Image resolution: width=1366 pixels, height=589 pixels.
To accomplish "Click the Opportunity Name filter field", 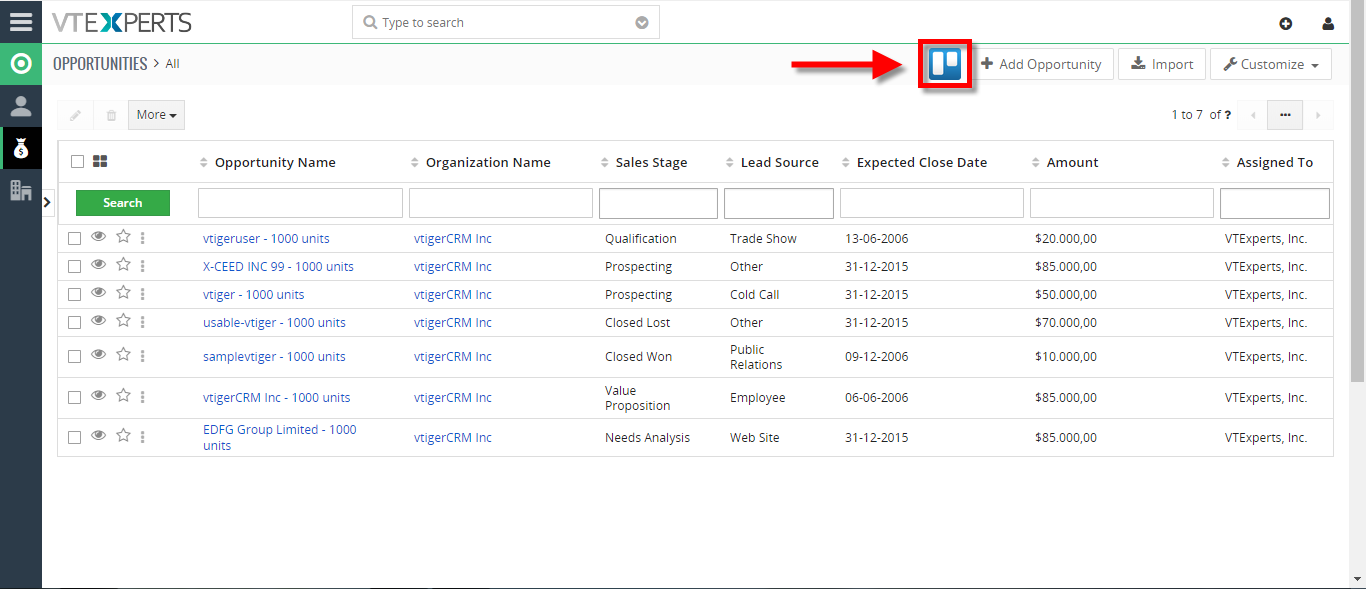I will pyautogui.click(x=300, y=203).
